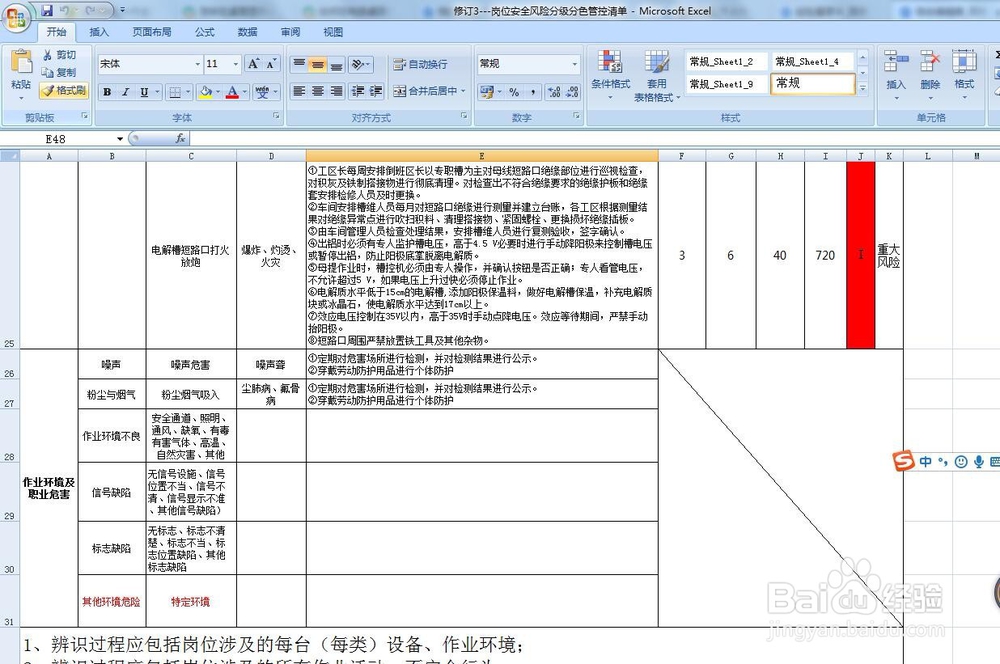Increase cell indent
1000x664 pixels.
376,91
